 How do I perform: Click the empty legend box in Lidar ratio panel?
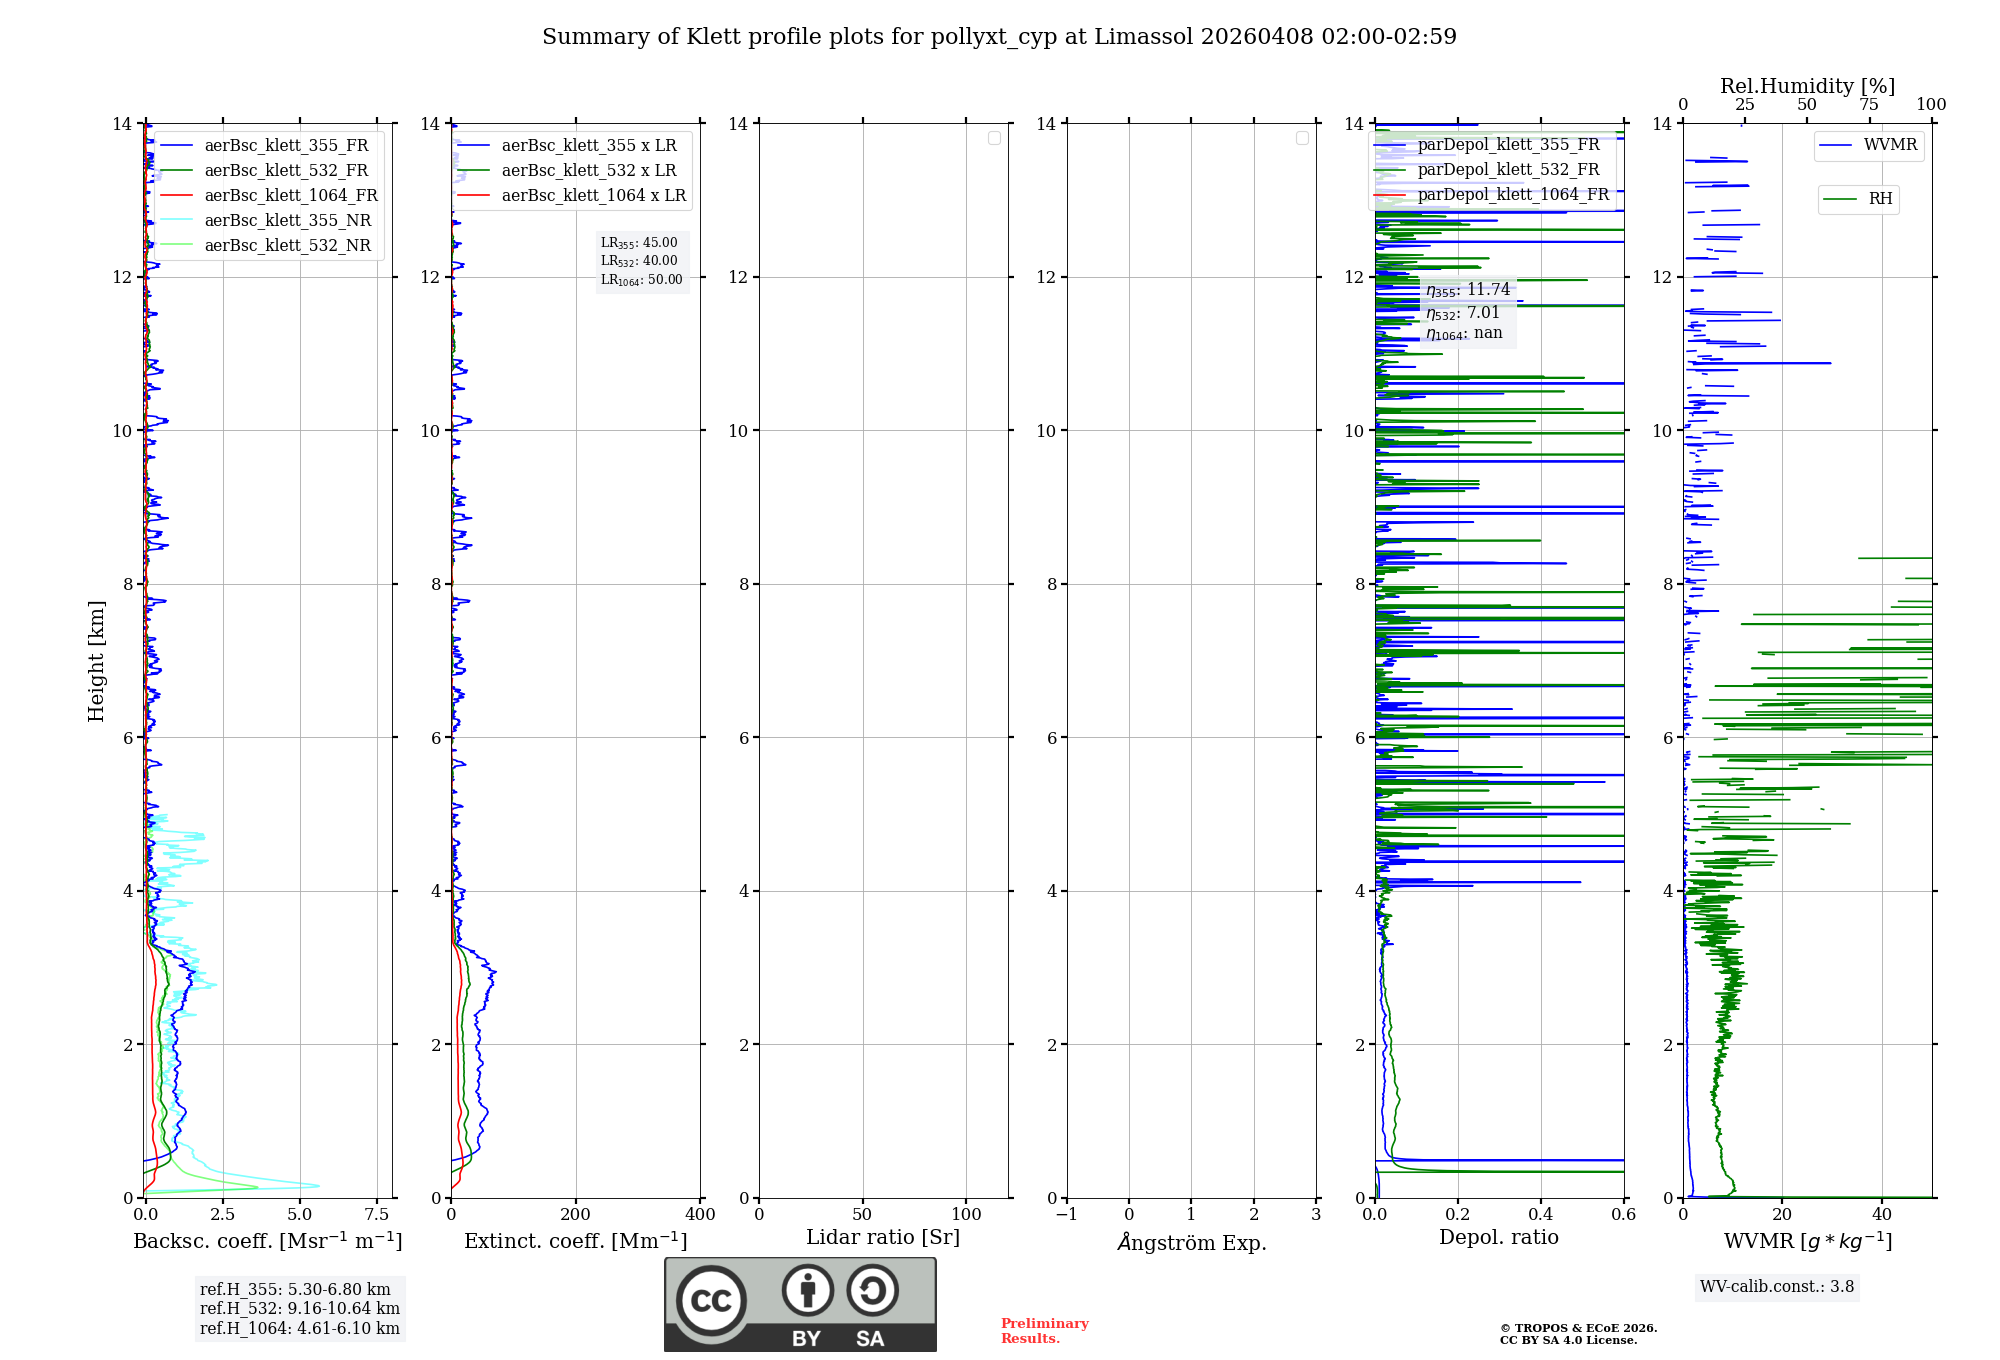coord(994,138)
